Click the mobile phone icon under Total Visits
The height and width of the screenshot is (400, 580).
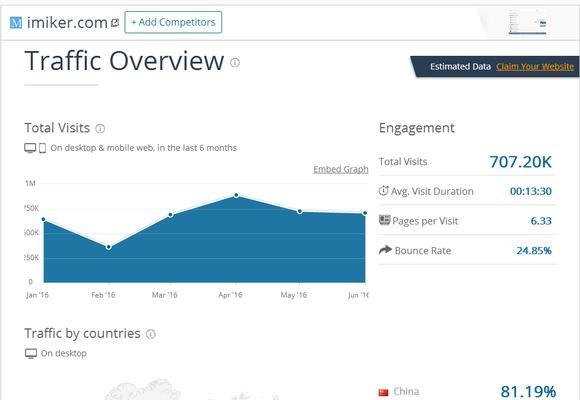(43, 148)
